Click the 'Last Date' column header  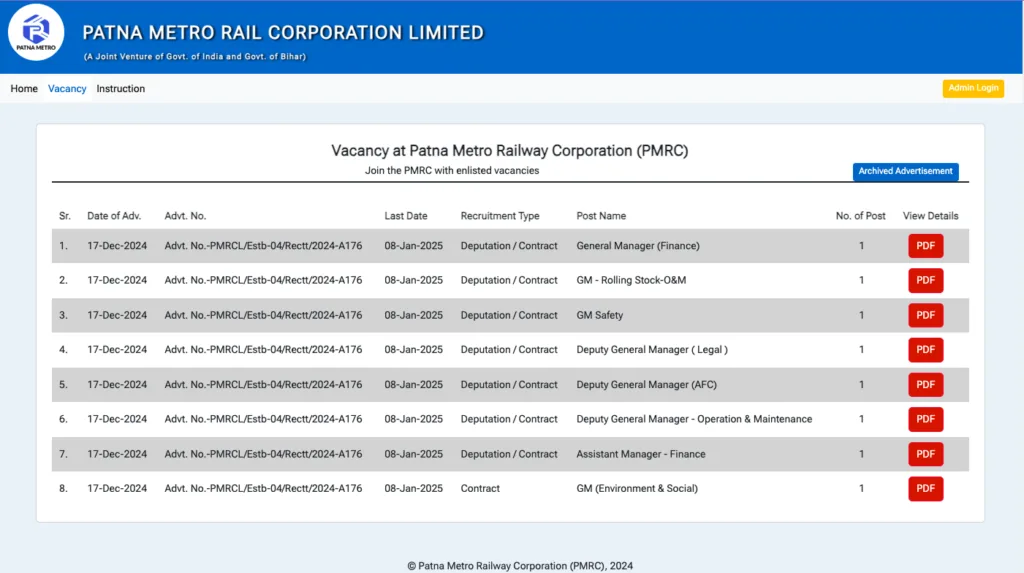[x=406, y=216]
